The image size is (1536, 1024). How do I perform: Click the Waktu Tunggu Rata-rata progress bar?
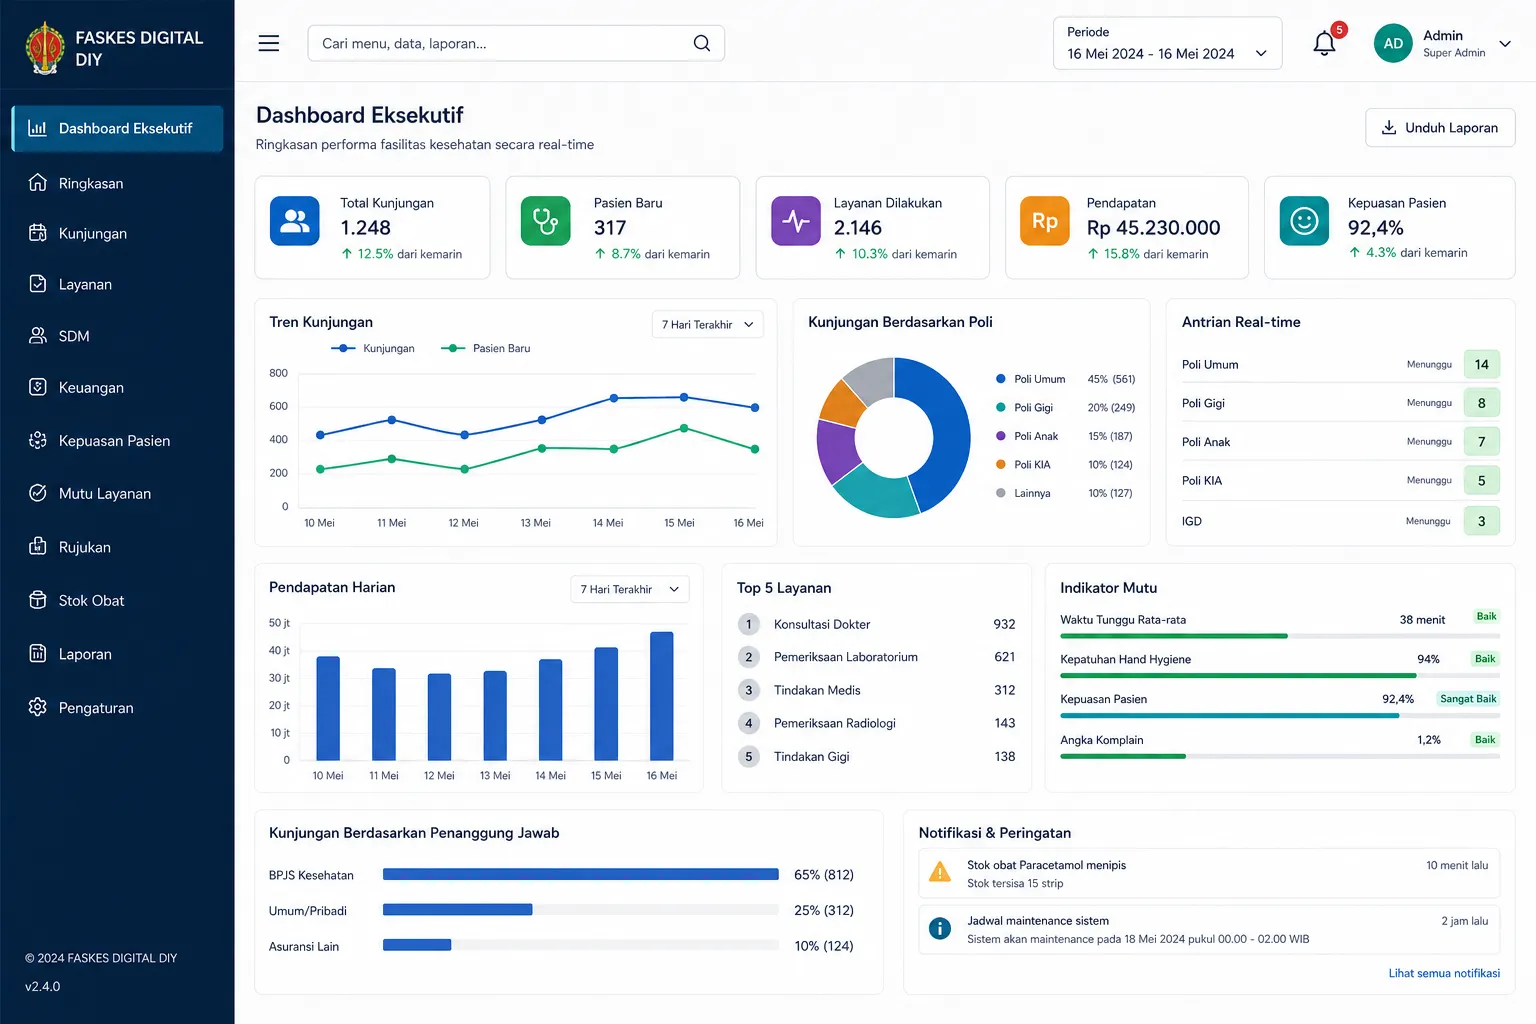click(x=1280, y=636)
